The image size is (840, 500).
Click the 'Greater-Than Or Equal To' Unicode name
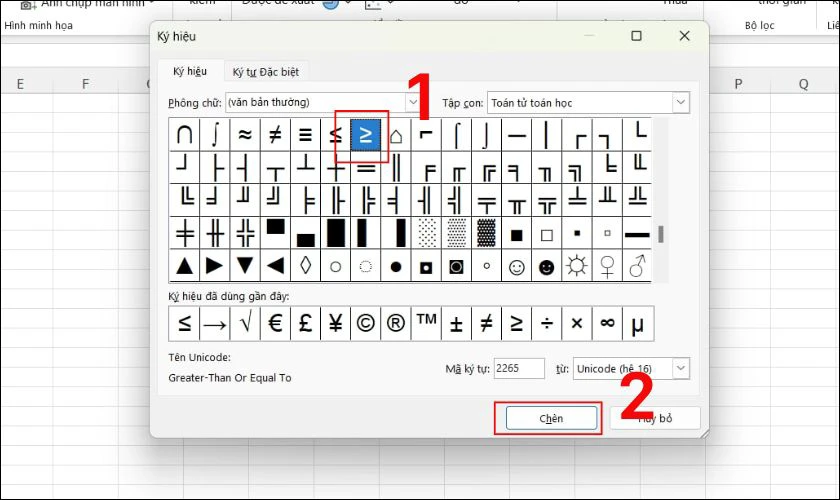(230, 378)
